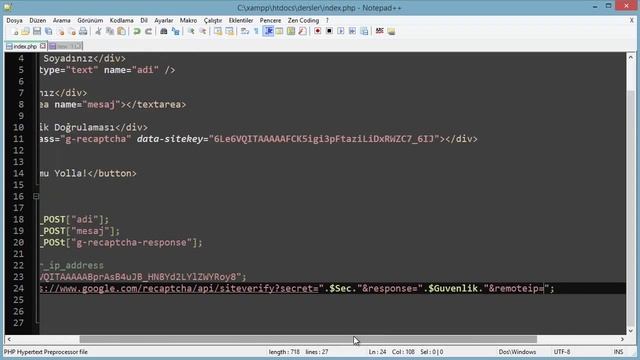Click the horizontal scrollbar left arrow

click(x=9, y=339)
